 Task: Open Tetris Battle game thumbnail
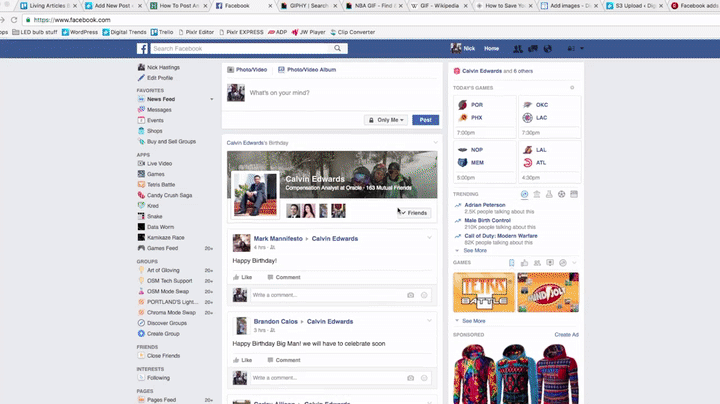[484, 292]
